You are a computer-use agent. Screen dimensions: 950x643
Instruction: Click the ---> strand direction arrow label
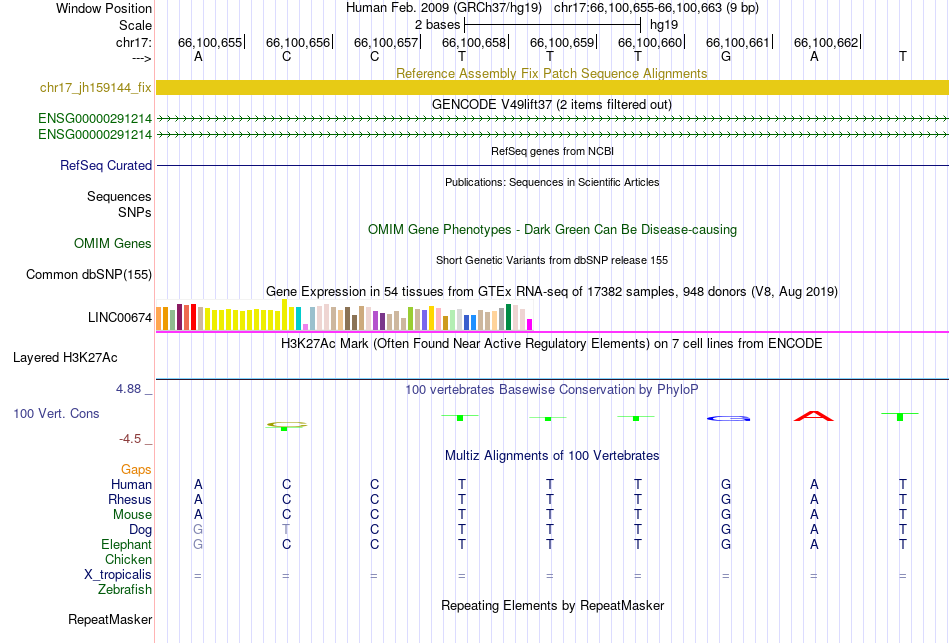[142, 58]
